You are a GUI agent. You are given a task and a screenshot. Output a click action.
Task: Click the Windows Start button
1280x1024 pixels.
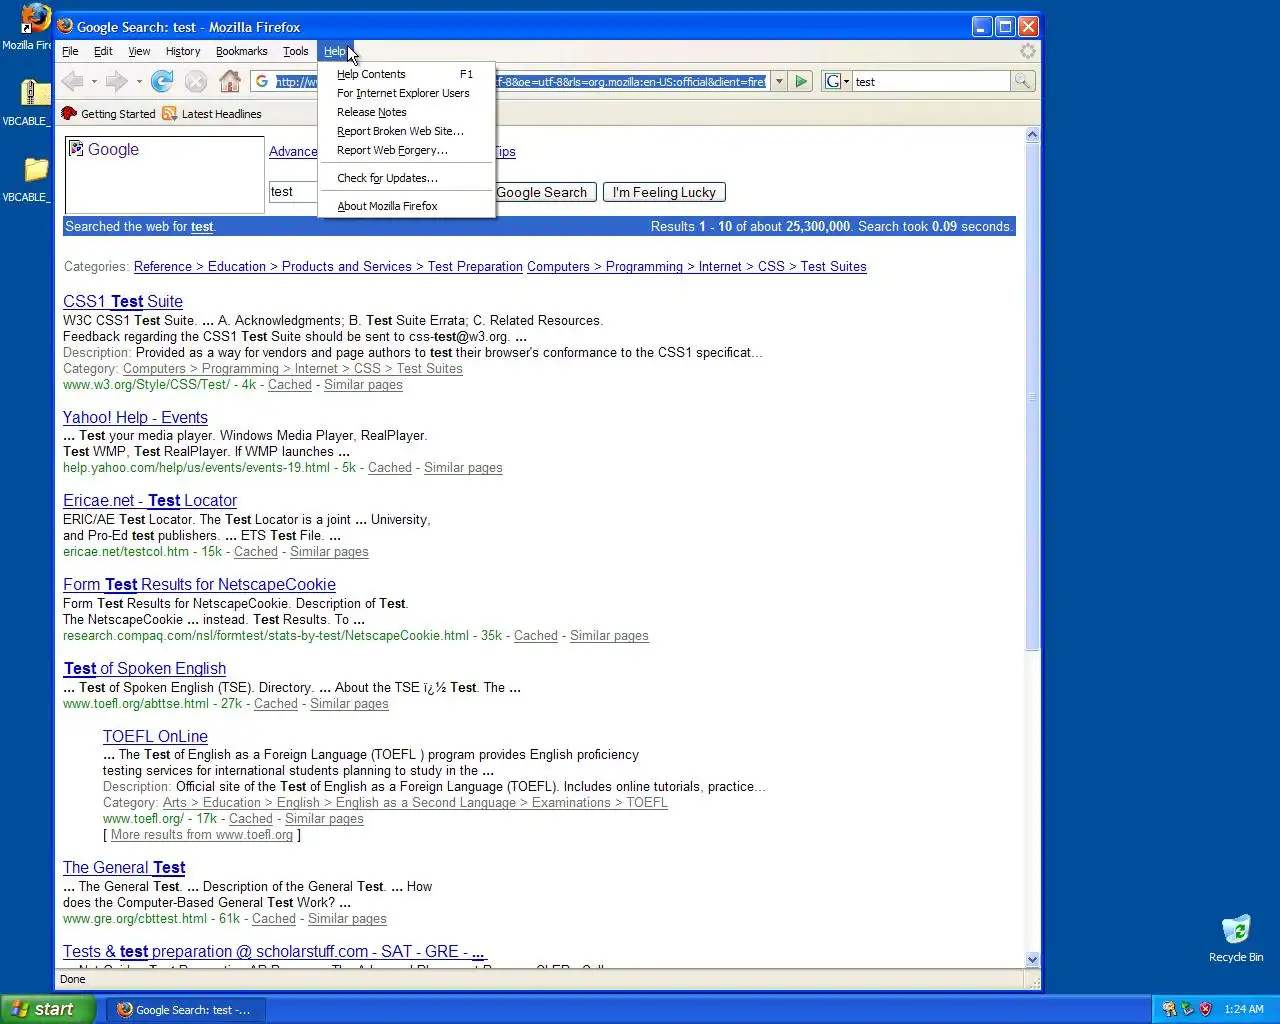[48, 1009]
